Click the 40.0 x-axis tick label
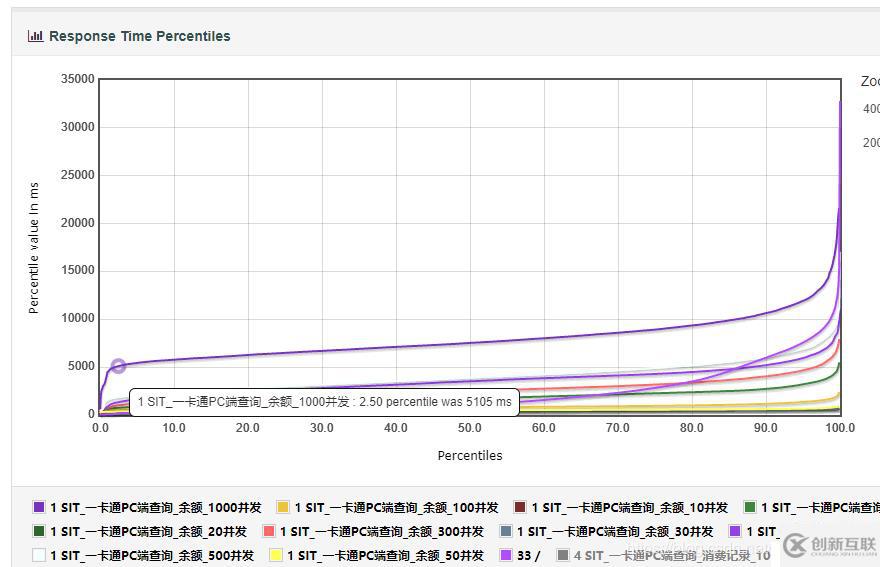This screenshot has height=567, width=880. coord(396,428)
